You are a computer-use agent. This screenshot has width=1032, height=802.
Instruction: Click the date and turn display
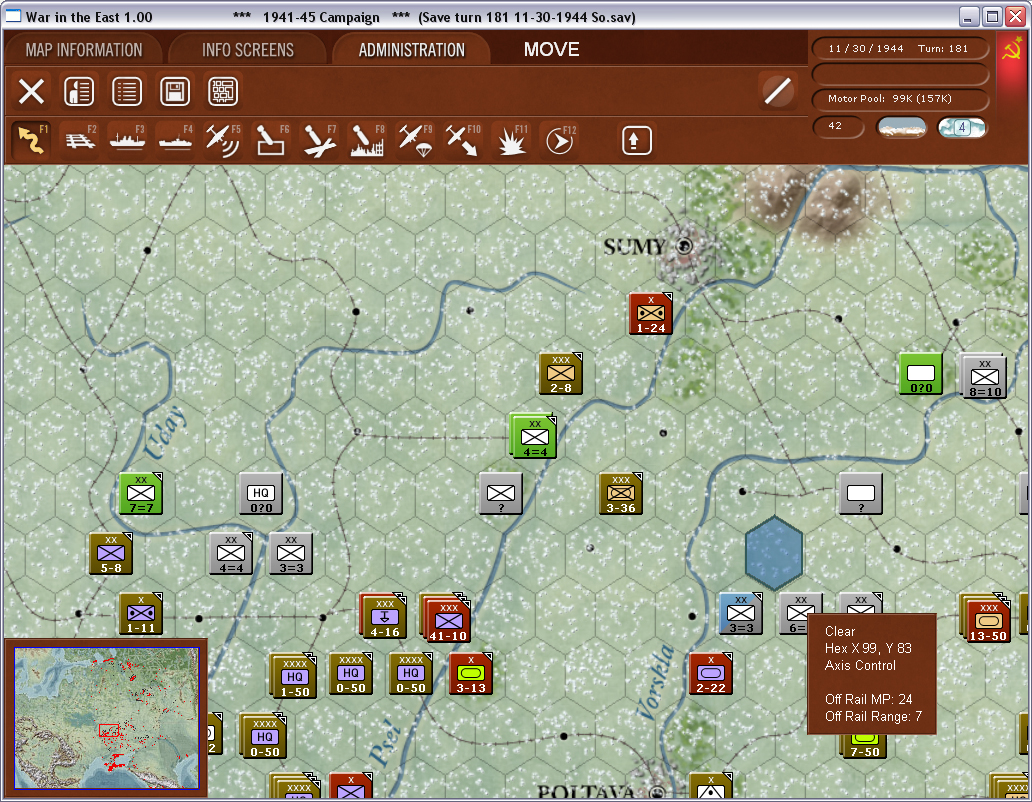tap(900, 49)
